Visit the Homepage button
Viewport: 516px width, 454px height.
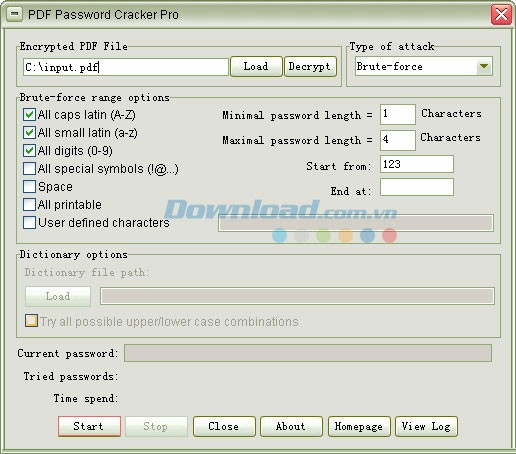(359, 426)
